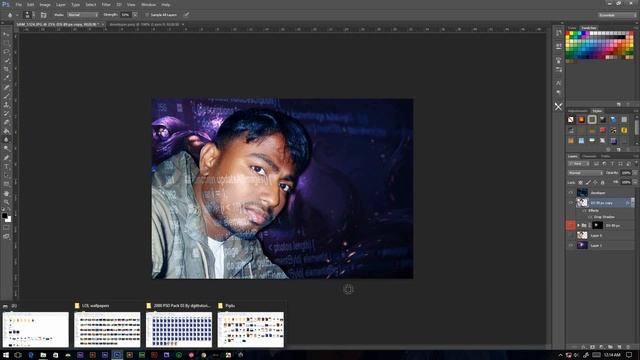Viewport: 640px width, 360px height.
Task: Select the Blur tool in toolbox
Action: (7, 140)
